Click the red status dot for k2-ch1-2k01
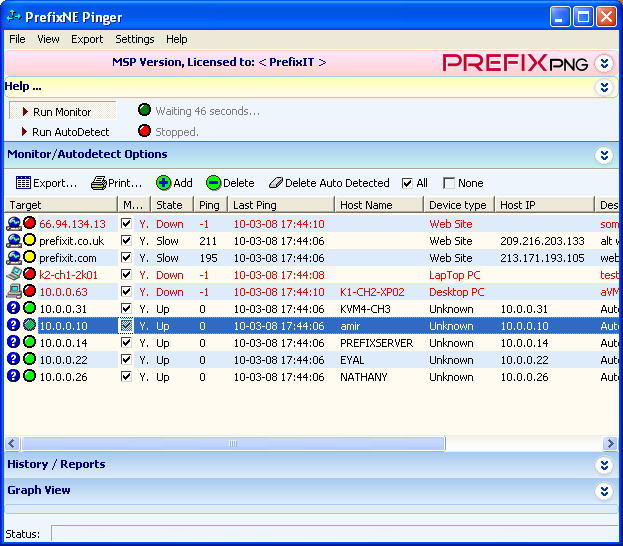Image resolution: width=623 pixels, height=546 pixels. [29, 274]
